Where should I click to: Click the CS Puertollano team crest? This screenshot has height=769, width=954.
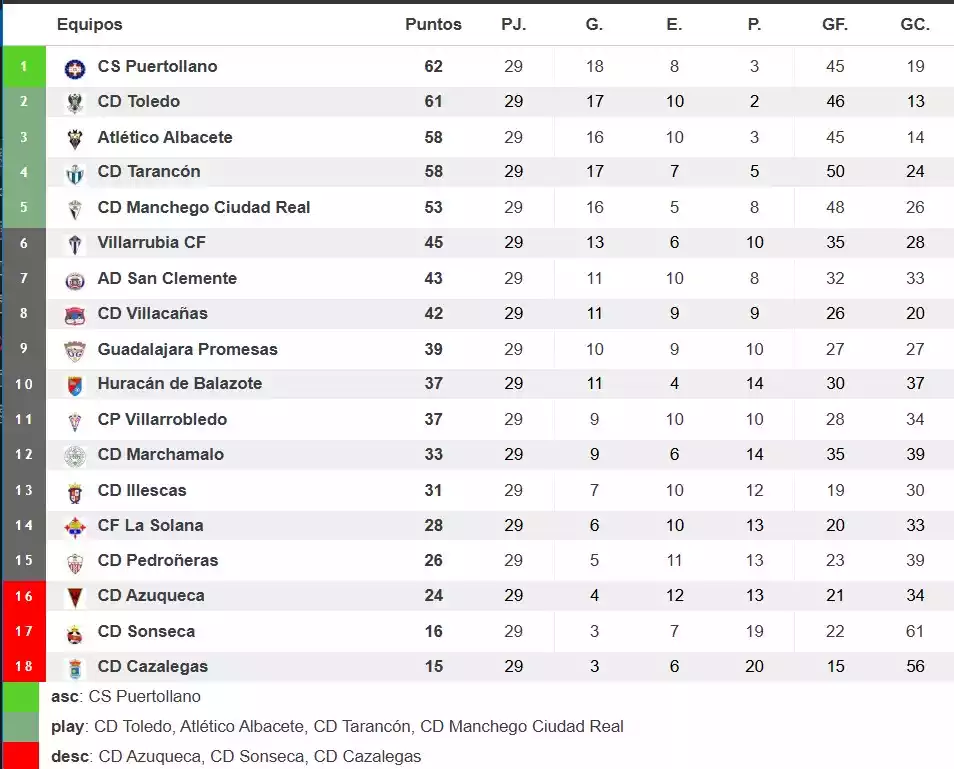coord(75,68)
